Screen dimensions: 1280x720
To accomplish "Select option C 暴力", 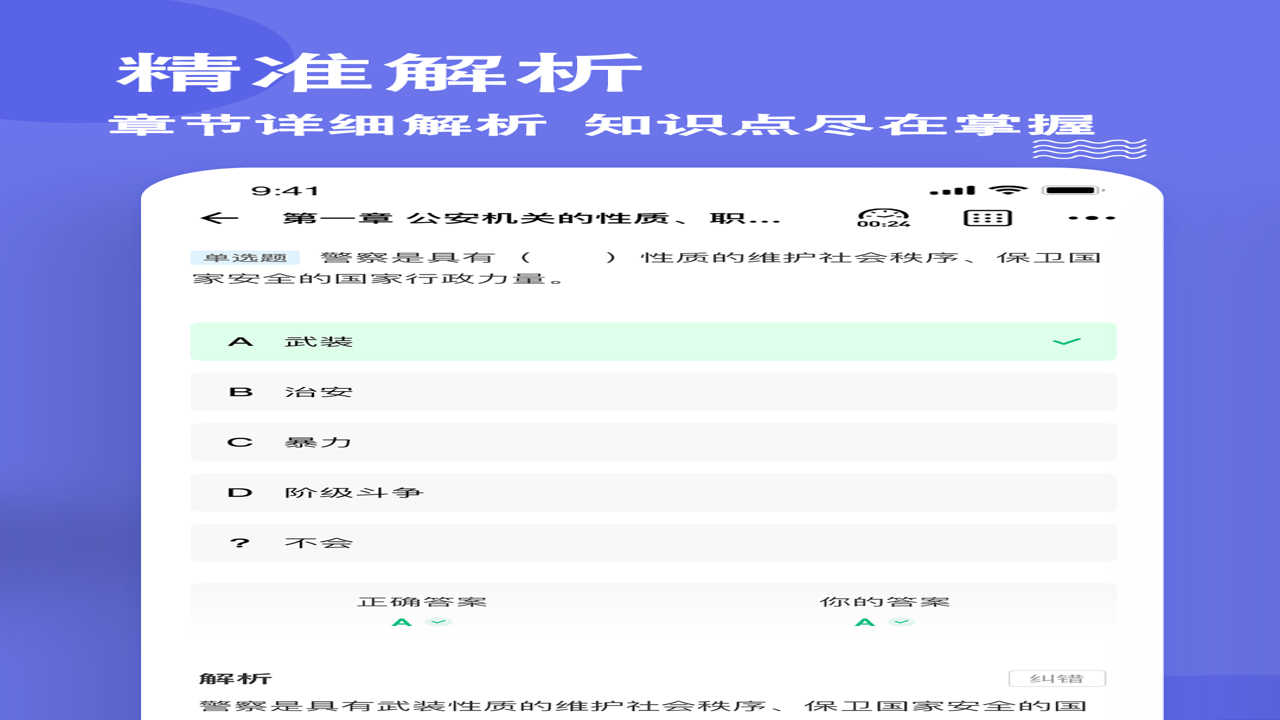I will pos(653,442).
